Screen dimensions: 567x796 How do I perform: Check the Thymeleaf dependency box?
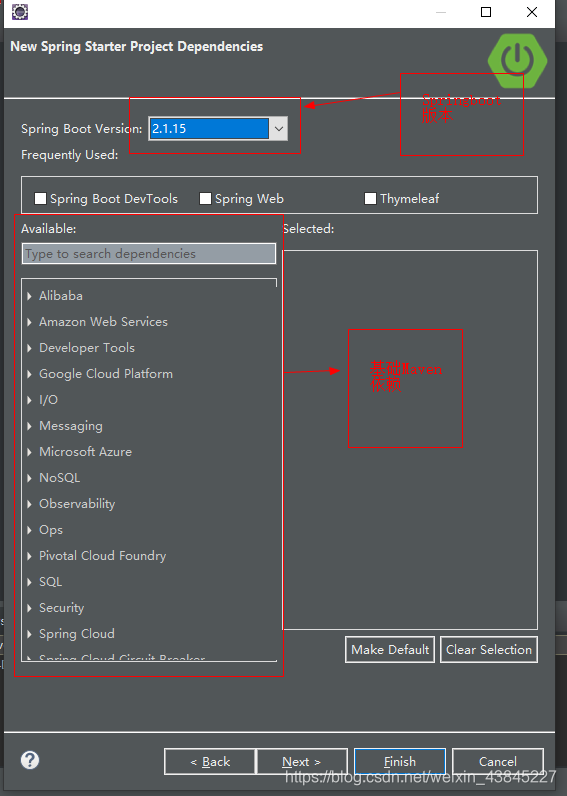370,198
